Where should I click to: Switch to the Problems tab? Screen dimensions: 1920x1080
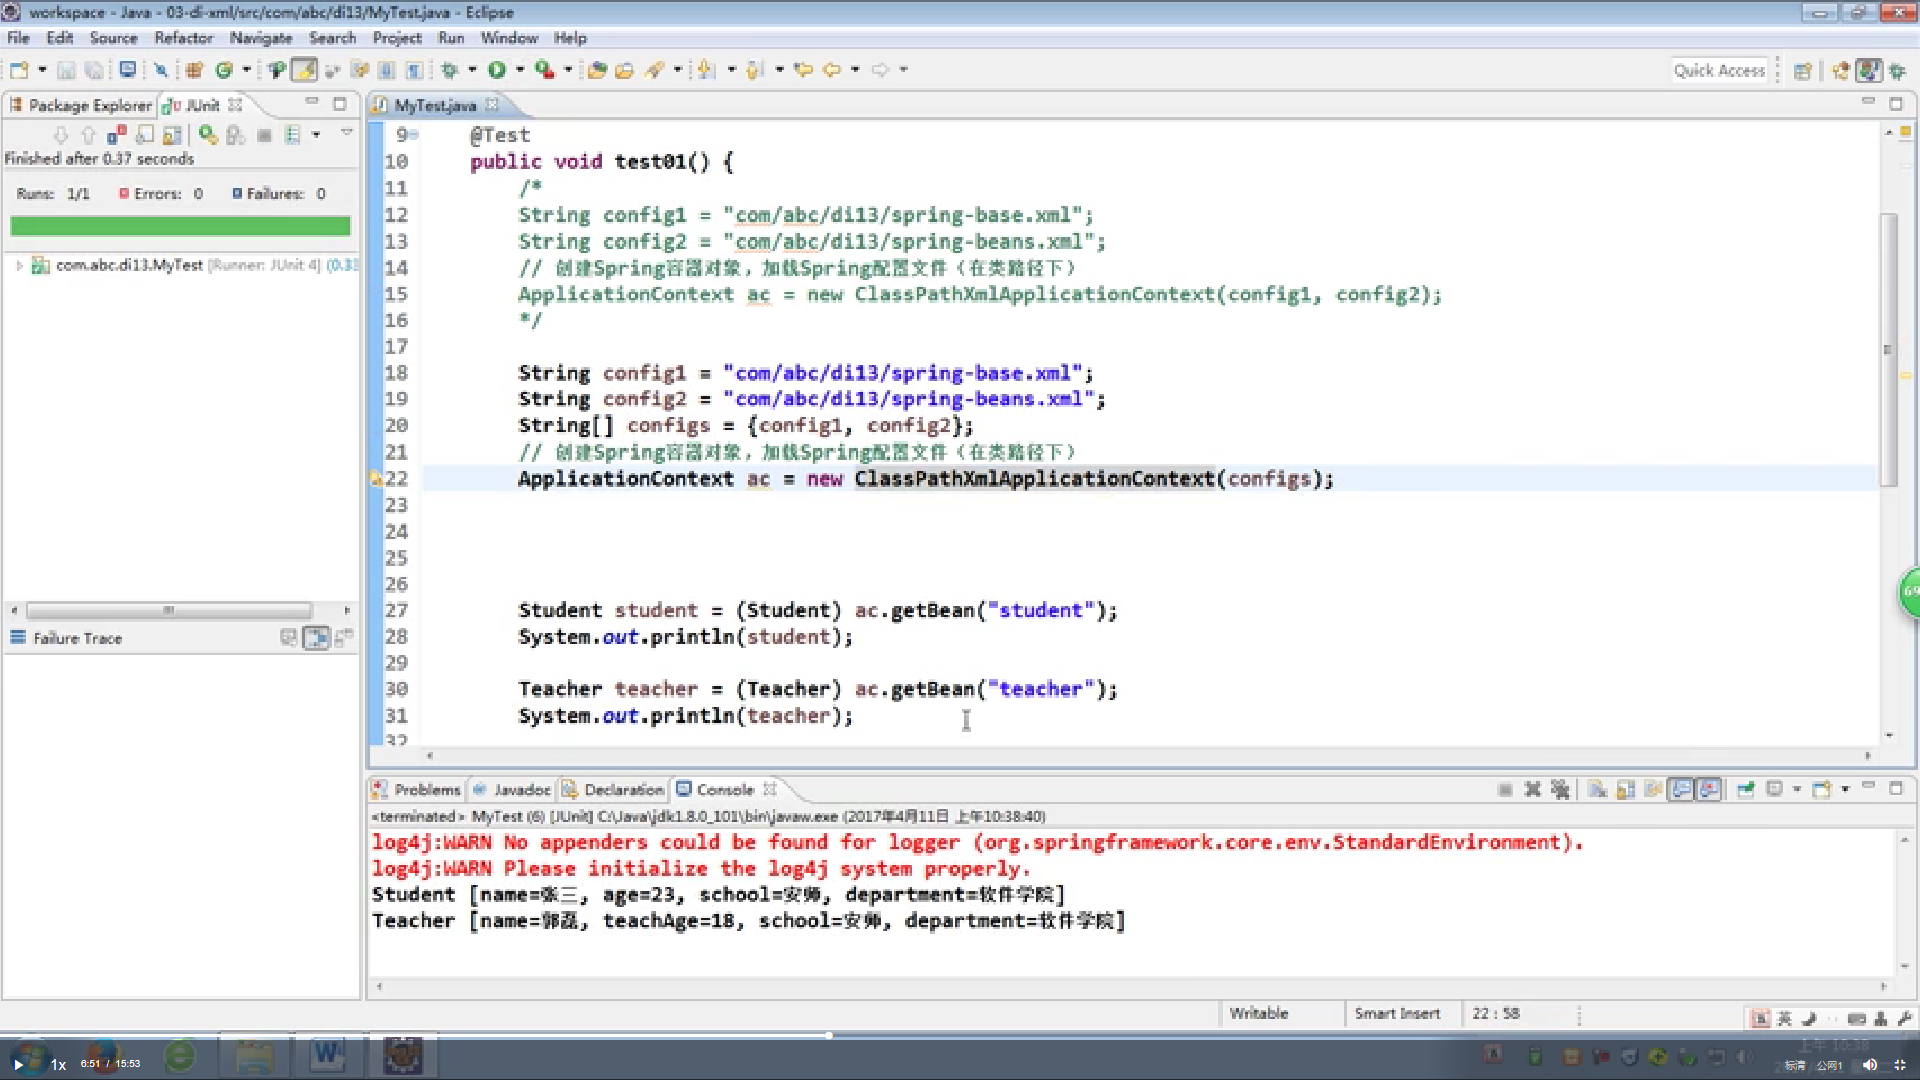point(416,790)
